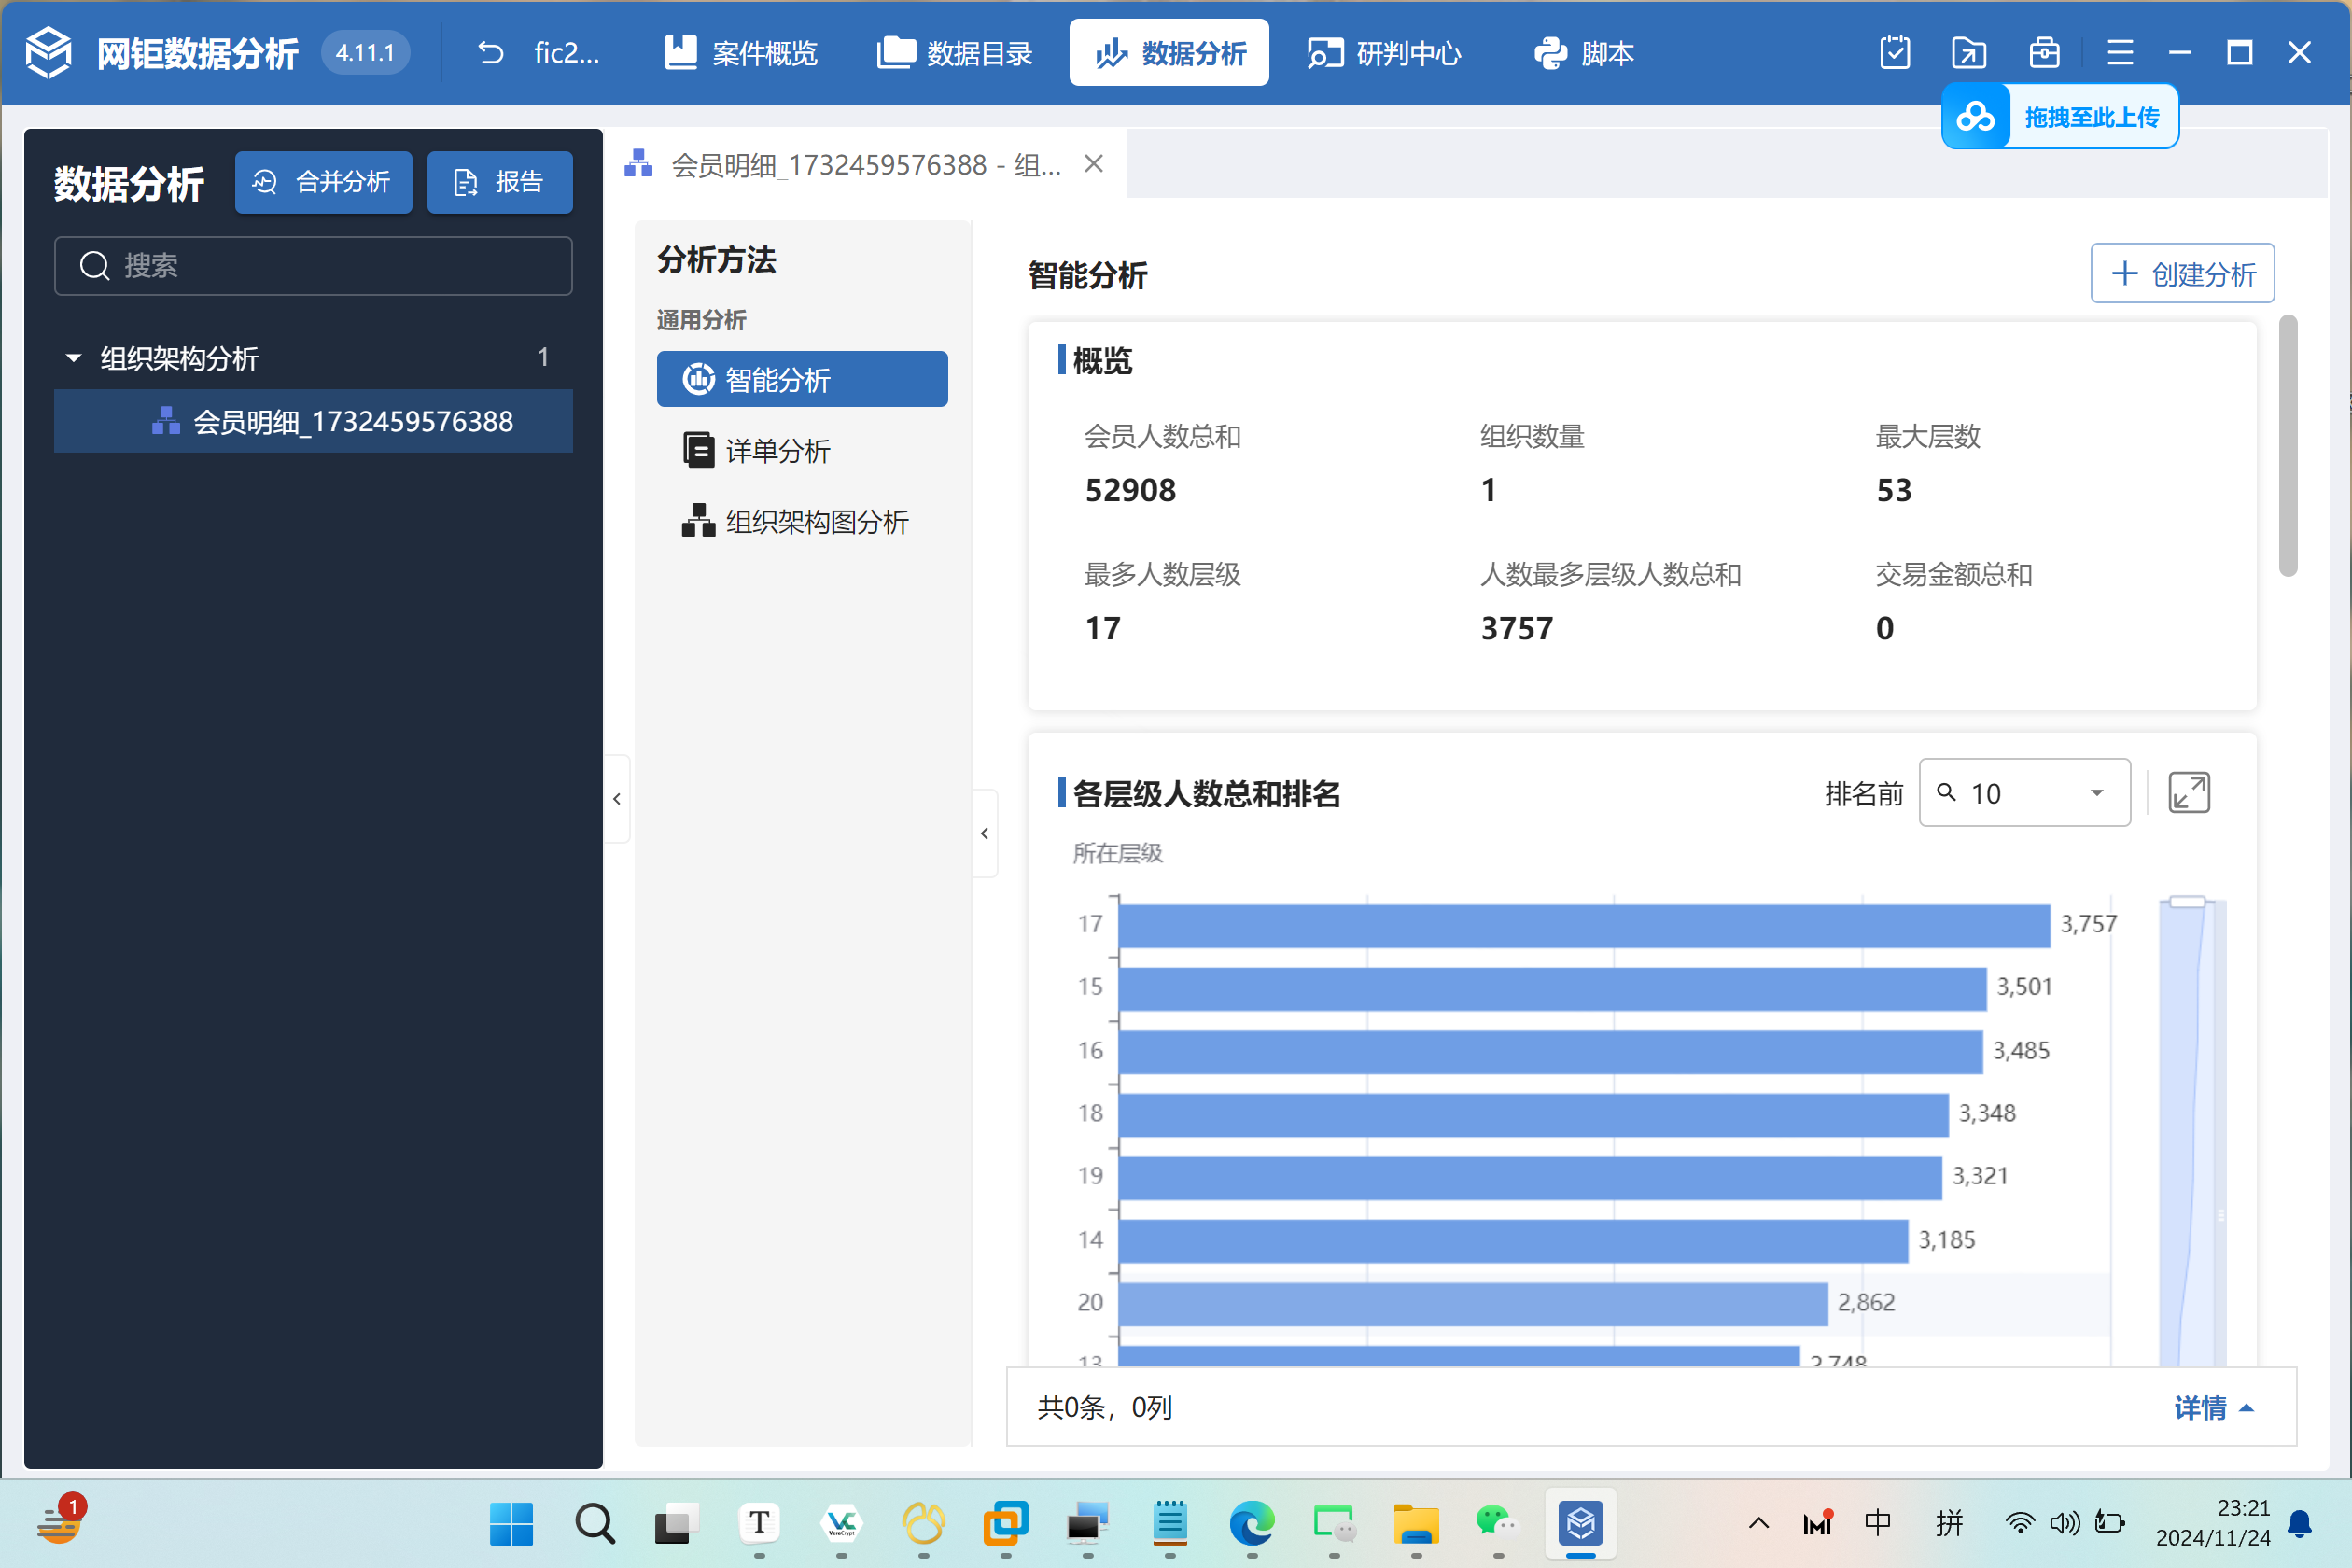Open the notepad icon on taskbar

click(x=1170, y=1524)
